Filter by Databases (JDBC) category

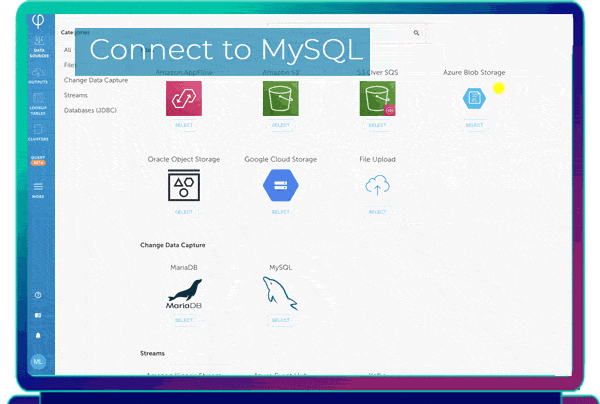90,110
